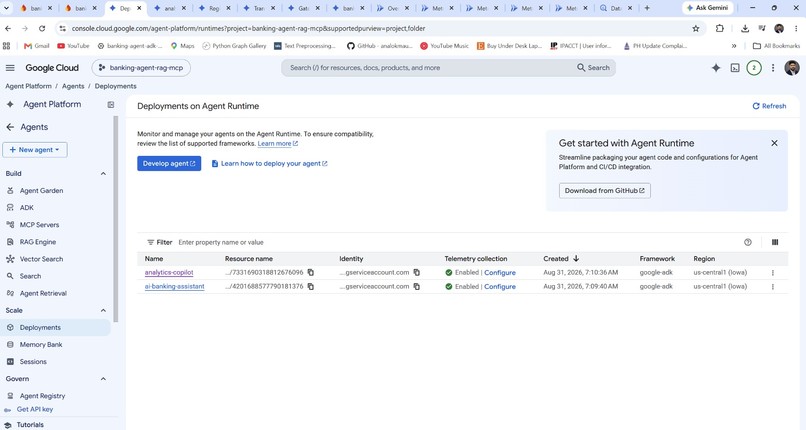This screenshot has height=430, width=806.
Task: Open the user account avatar
Action: [x=792, y=68]
